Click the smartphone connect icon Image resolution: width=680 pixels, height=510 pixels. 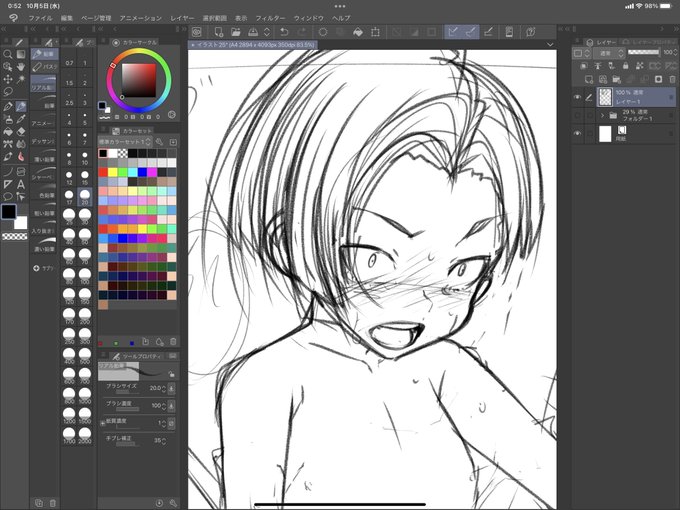(x=509, y=32)
